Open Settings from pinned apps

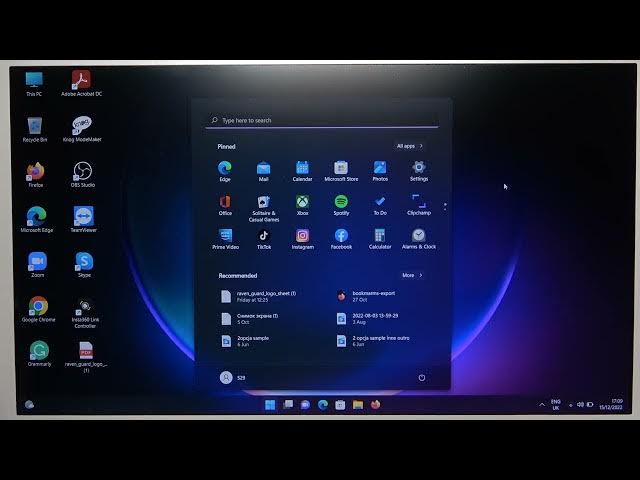(419, 171)
